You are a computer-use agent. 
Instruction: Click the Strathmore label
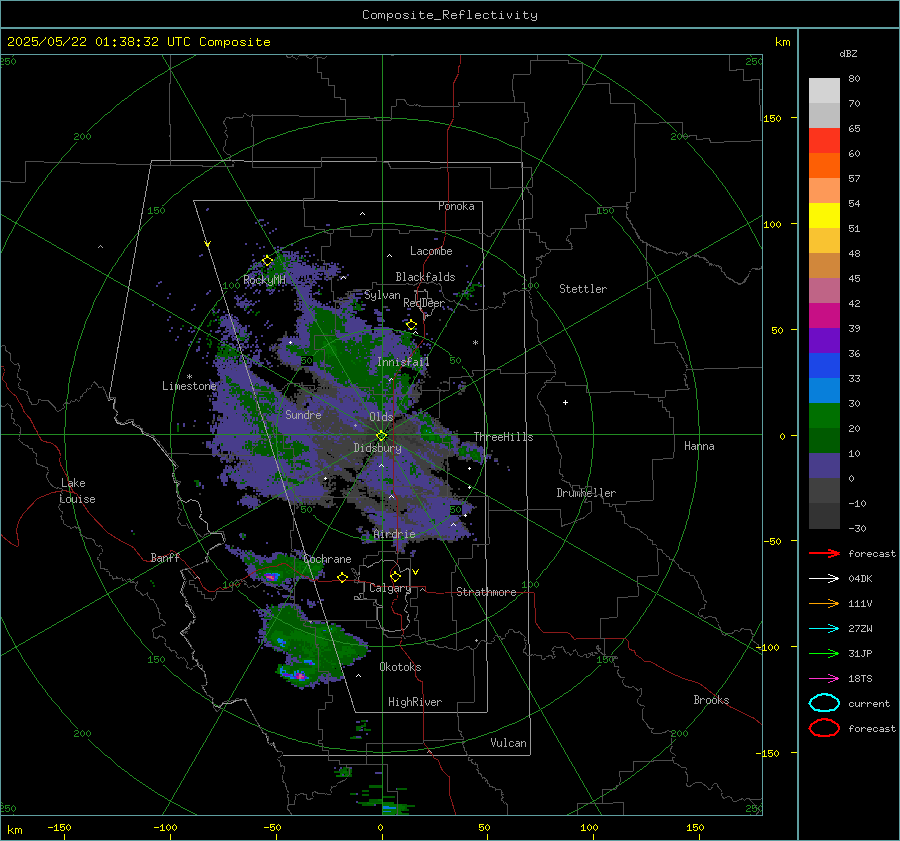(x=486, y=592)
